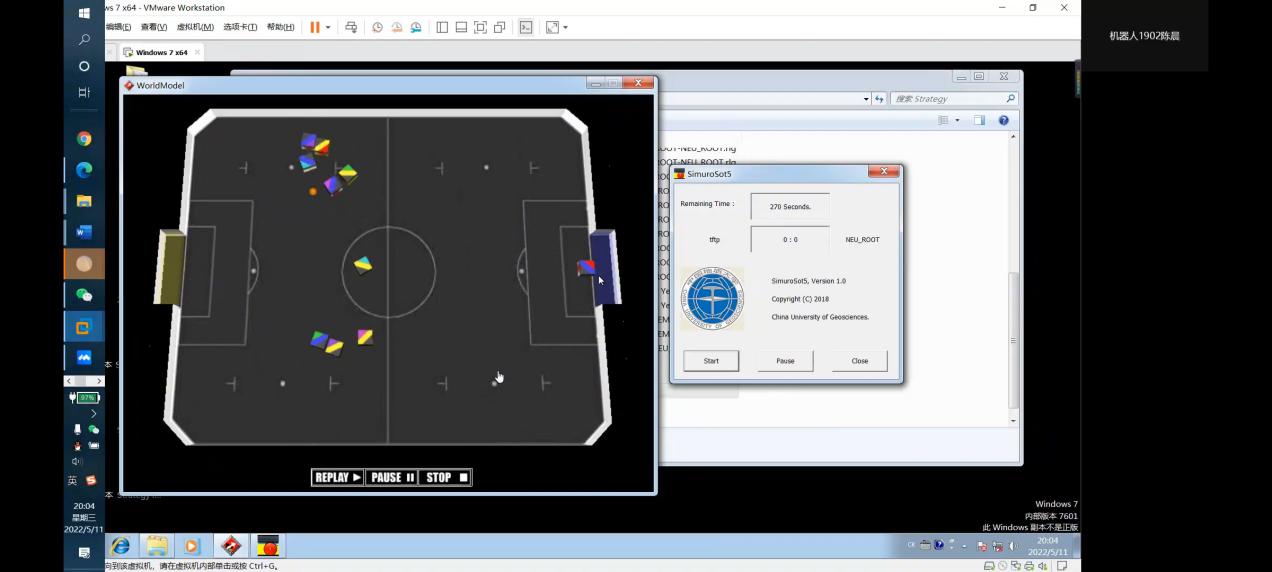Click the VMware pause VM icon
This screenshot has width=1272, height=572.
click(x=314, y=27)
